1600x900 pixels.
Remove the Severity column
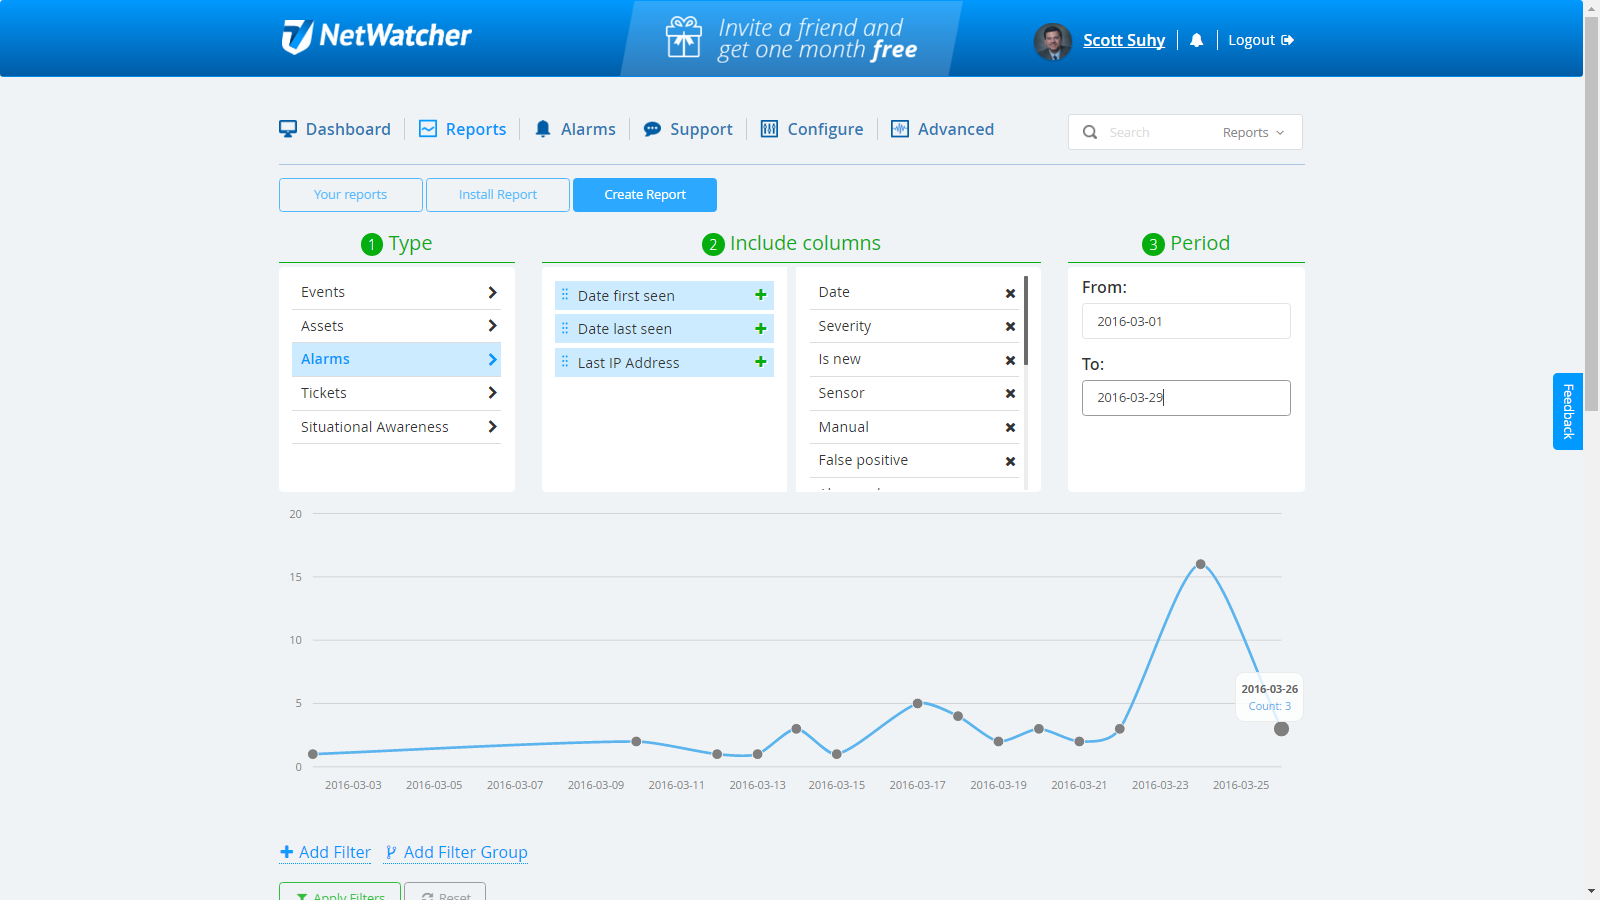coord(1010,326)
